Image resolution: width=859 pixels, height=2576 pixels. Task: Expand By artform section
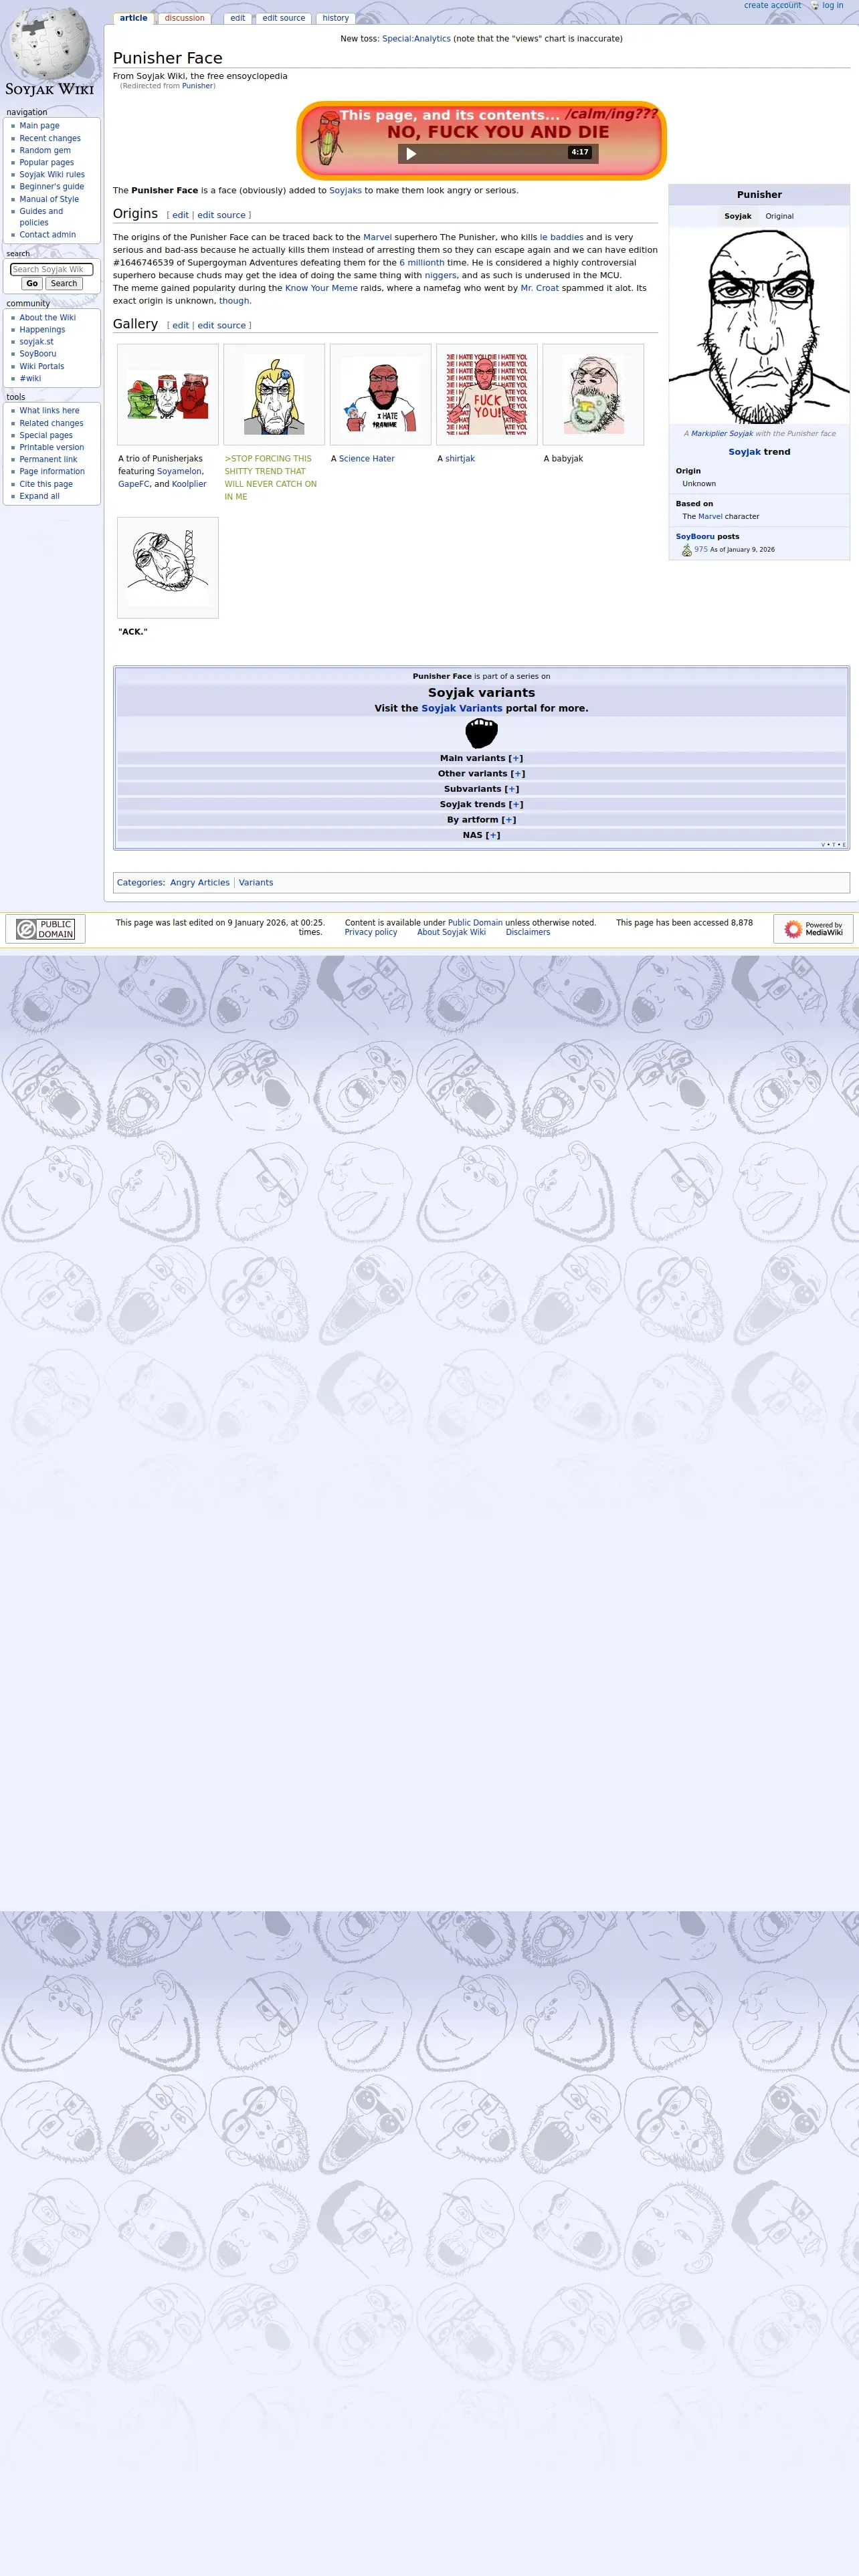pos(509,820)
